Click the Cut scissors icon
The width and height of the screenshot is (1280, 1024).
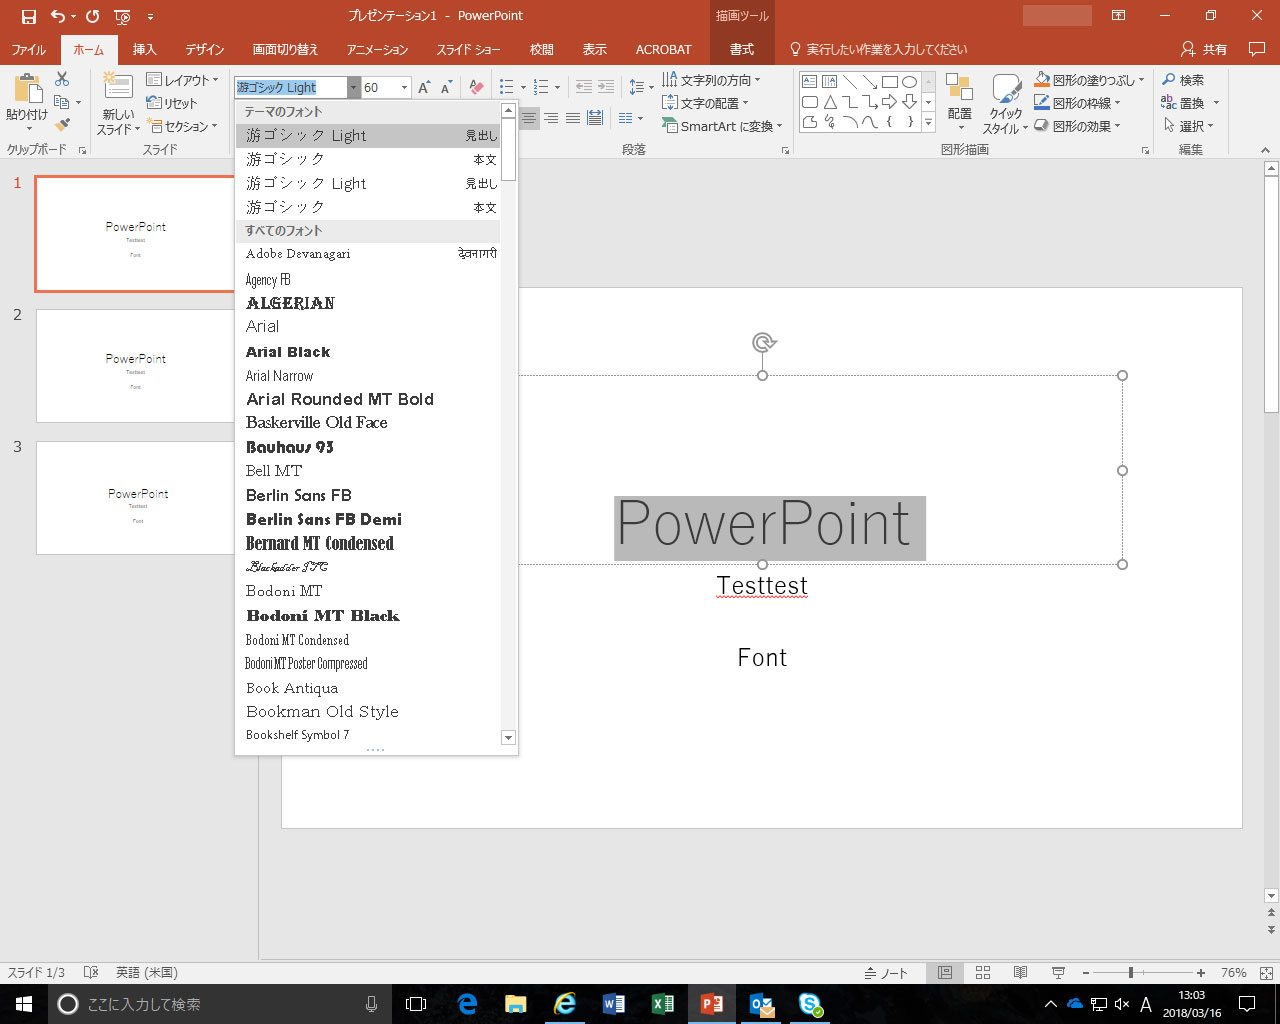(x=62, y=79)
